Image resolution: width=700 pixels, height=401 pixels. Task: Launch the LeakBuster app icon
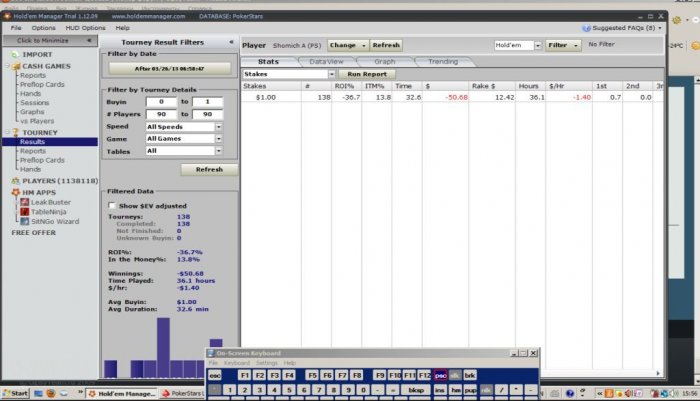coord(25,202)
